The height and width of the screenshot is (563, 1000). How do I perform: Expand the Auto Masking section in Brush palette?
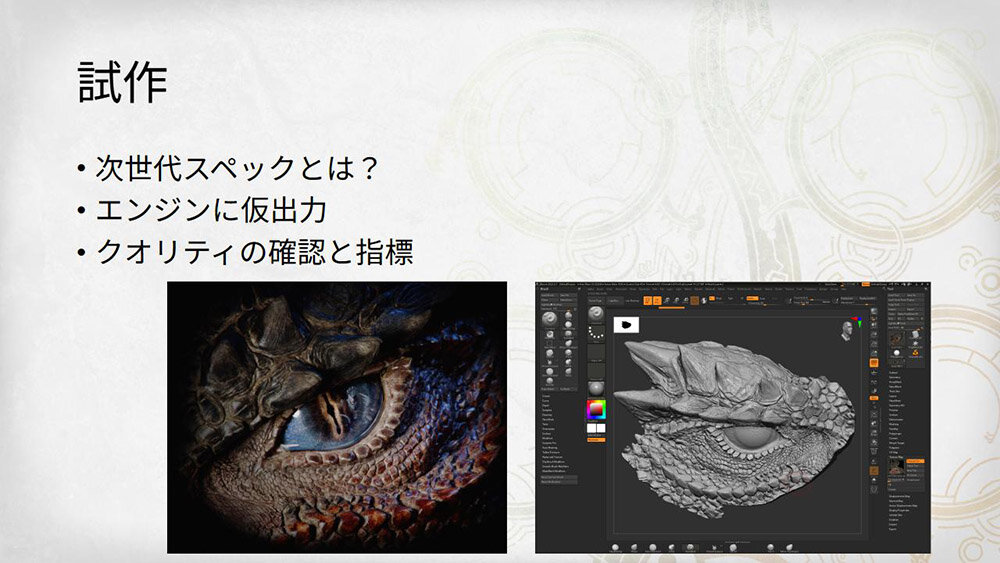click(x=549, y=448)
